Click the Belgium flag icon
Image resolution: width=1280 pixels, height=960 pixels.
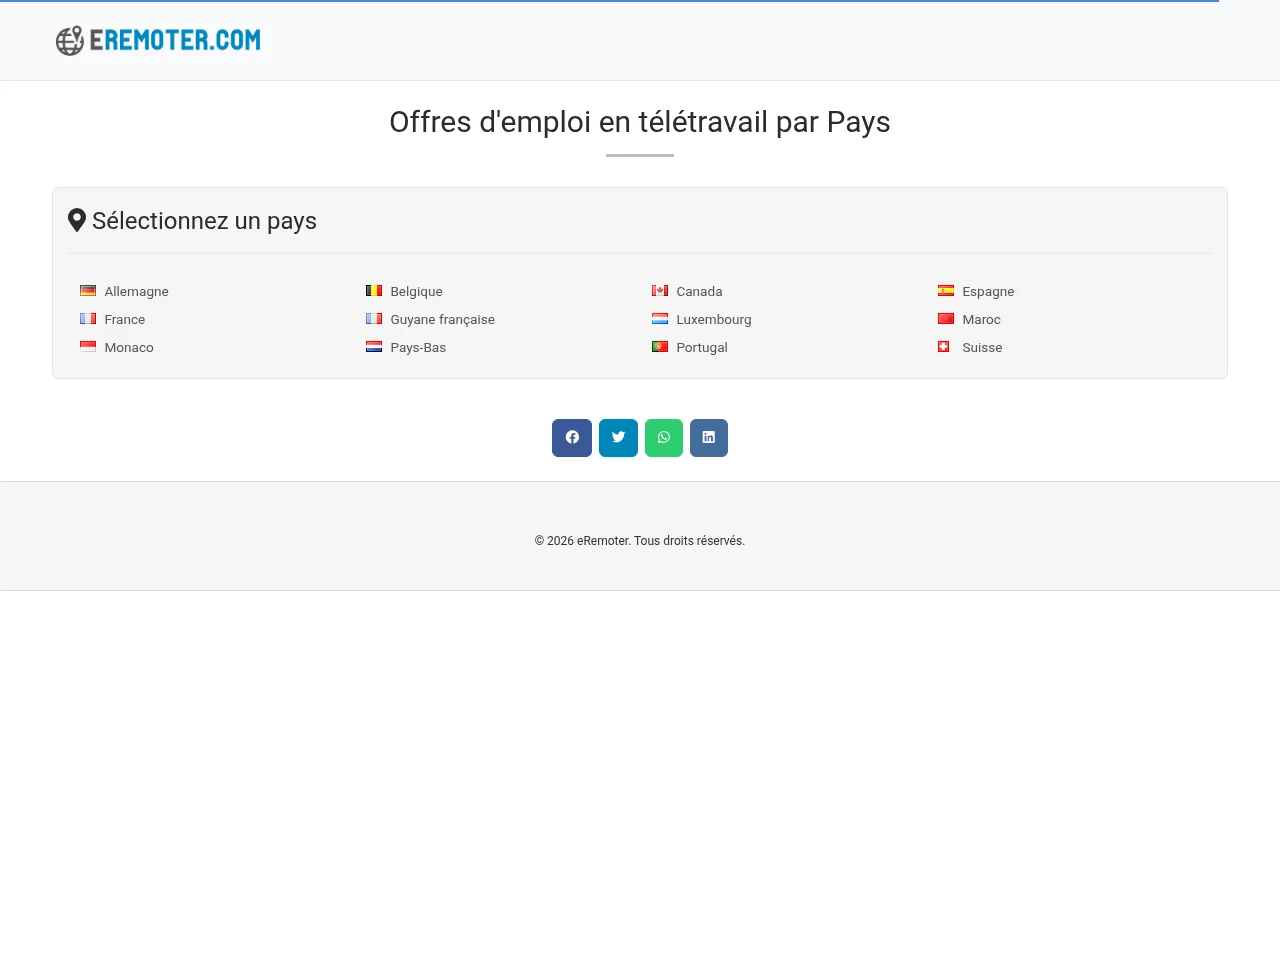point(374,291)
